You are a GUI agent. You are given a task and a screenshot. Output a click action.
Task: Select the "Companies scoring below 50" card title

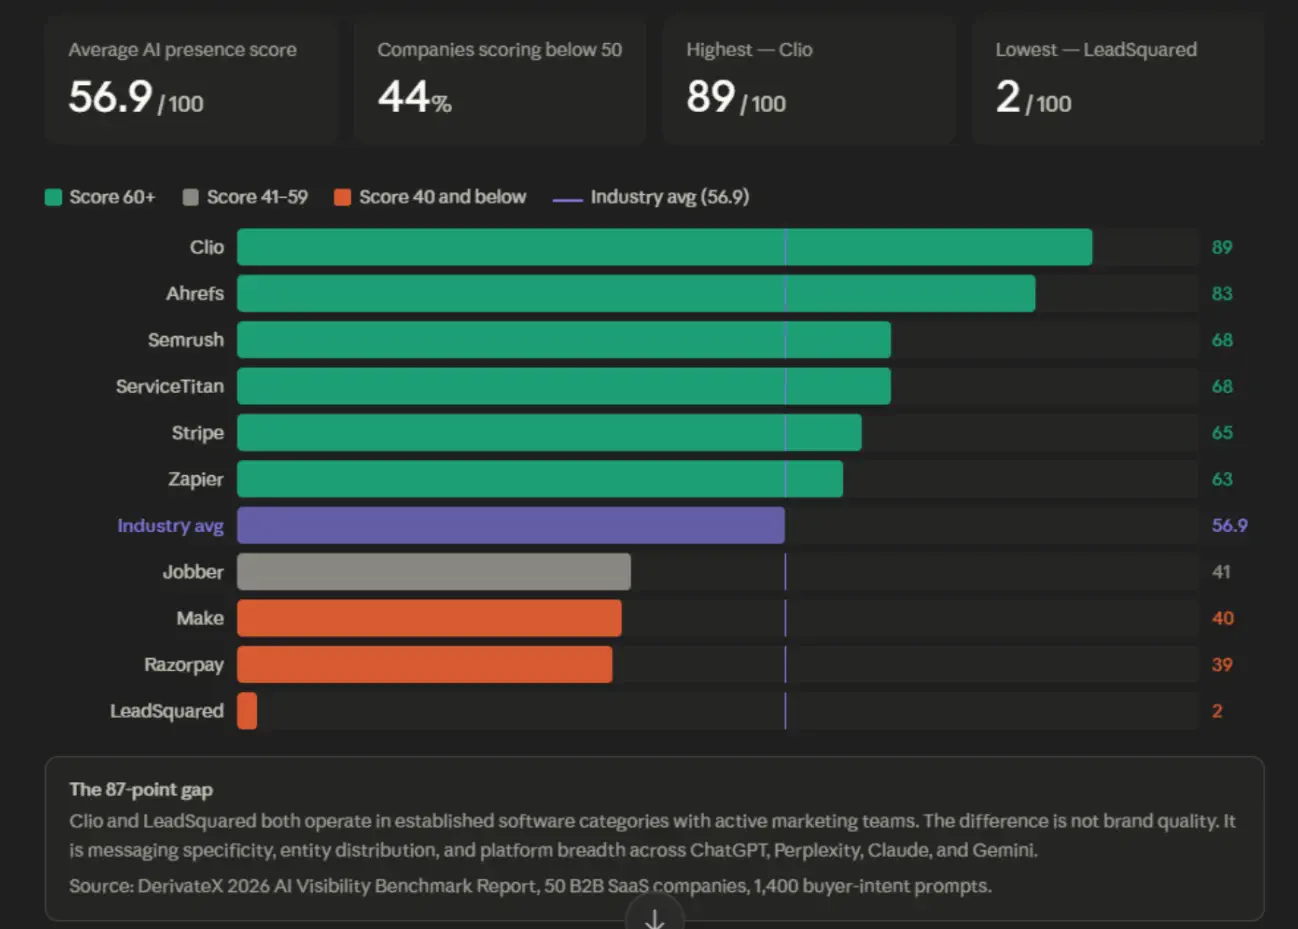coord(499,50)
